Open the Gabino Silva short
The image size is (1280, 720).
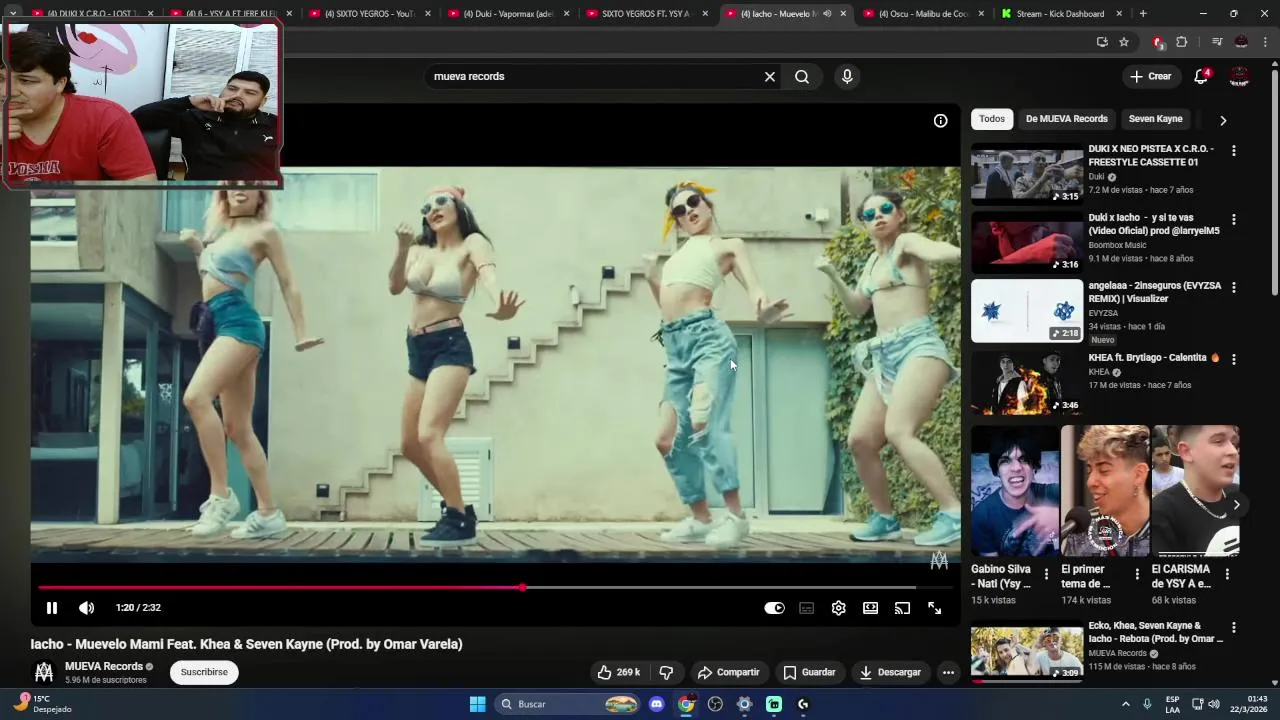pyautogui.click(x=1015, y=491)
